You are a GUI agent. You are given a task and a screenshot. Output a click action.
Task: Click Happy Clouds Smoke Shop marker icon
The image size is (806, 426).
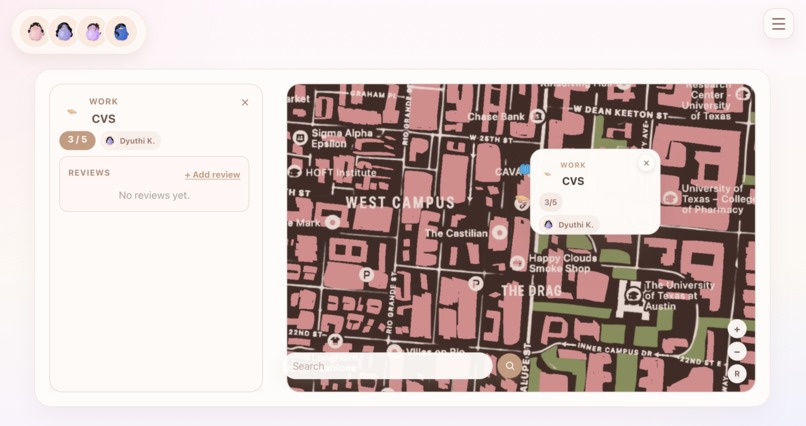click(518, 263)
